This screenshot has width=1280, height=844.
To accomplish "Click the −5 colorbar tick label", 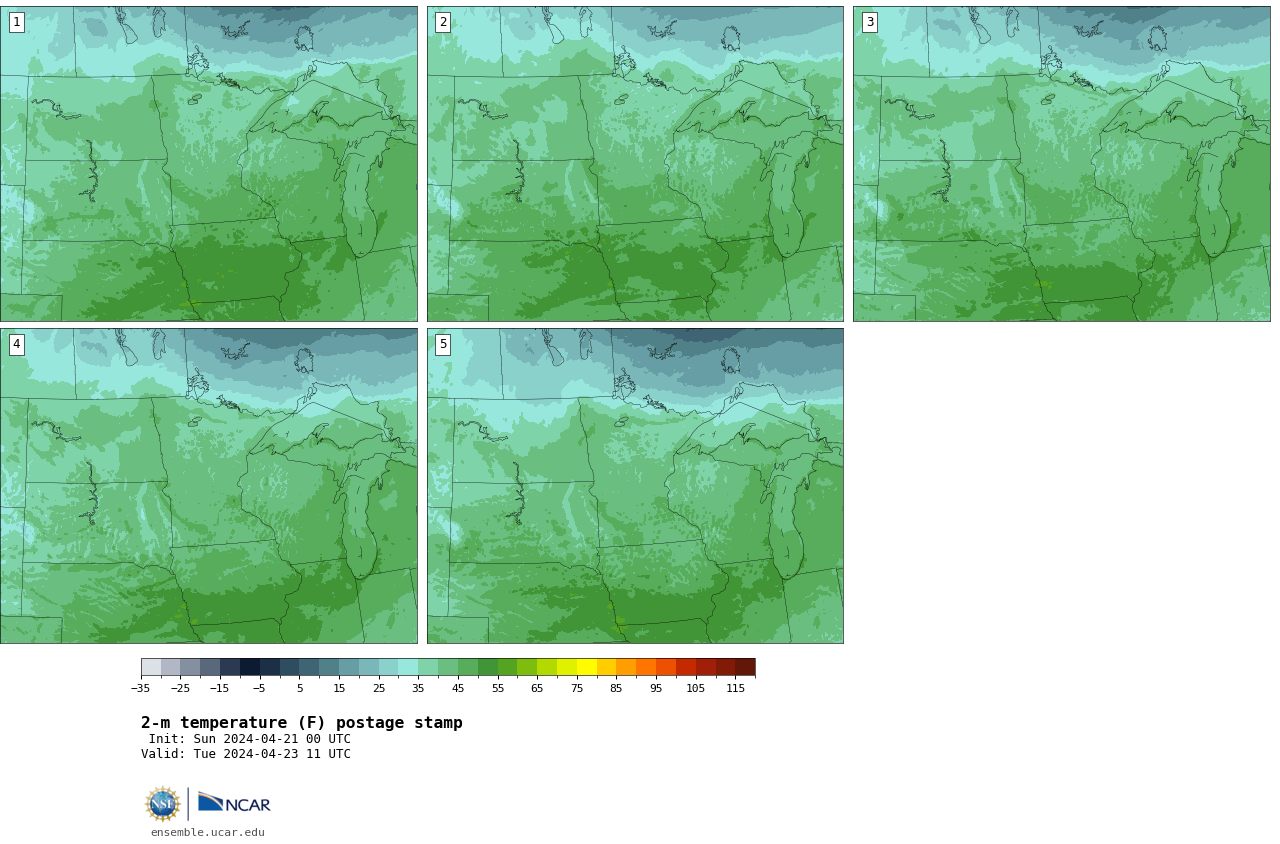I will pos(259,688).
